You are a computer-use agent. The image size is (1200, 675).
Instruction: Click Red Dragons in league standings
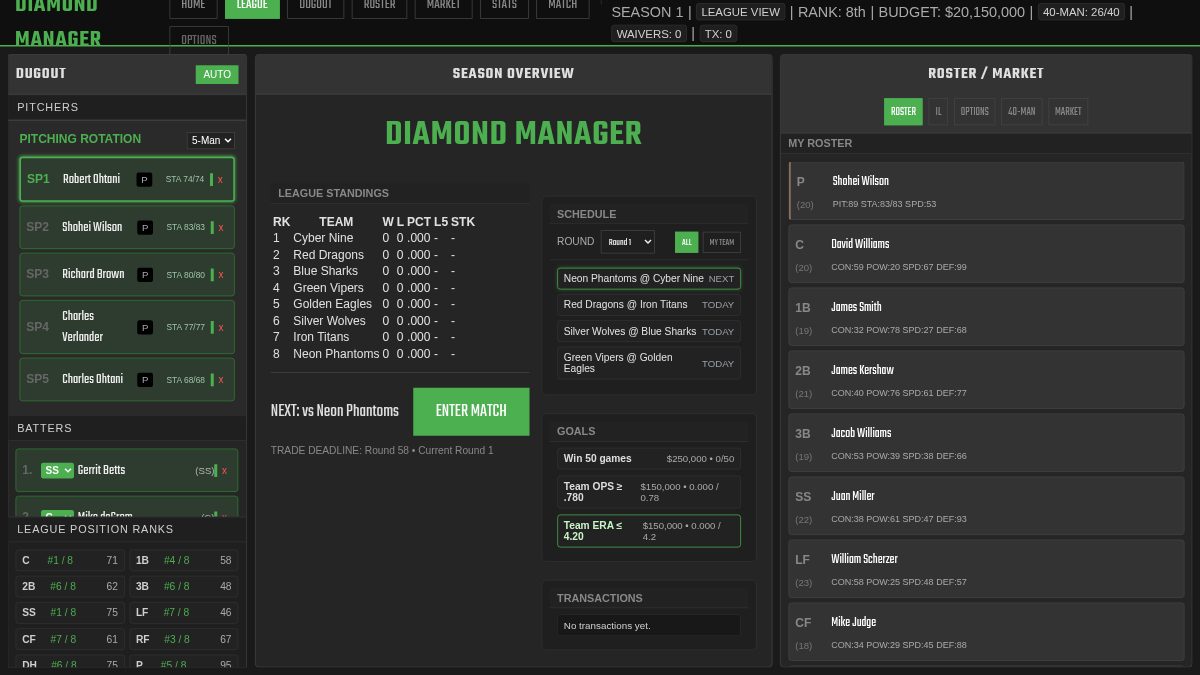(x=328, y=255)
